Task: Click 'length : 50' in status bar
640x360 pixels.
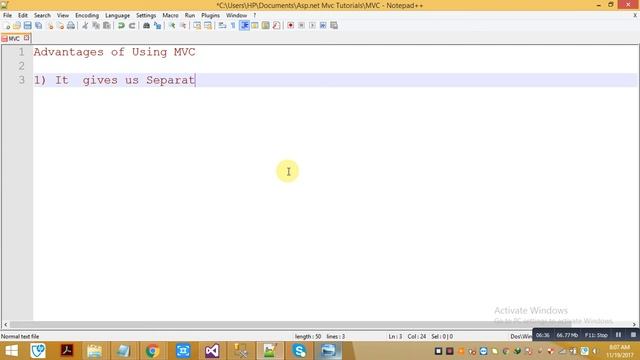Action: 308,336
